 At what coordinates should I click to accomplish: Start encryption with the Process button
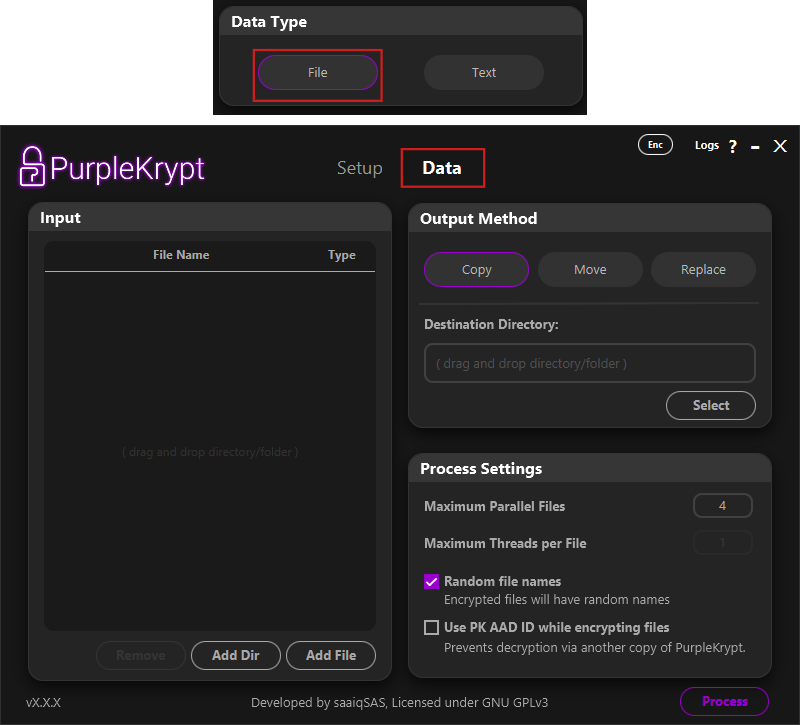coord(724,702)
